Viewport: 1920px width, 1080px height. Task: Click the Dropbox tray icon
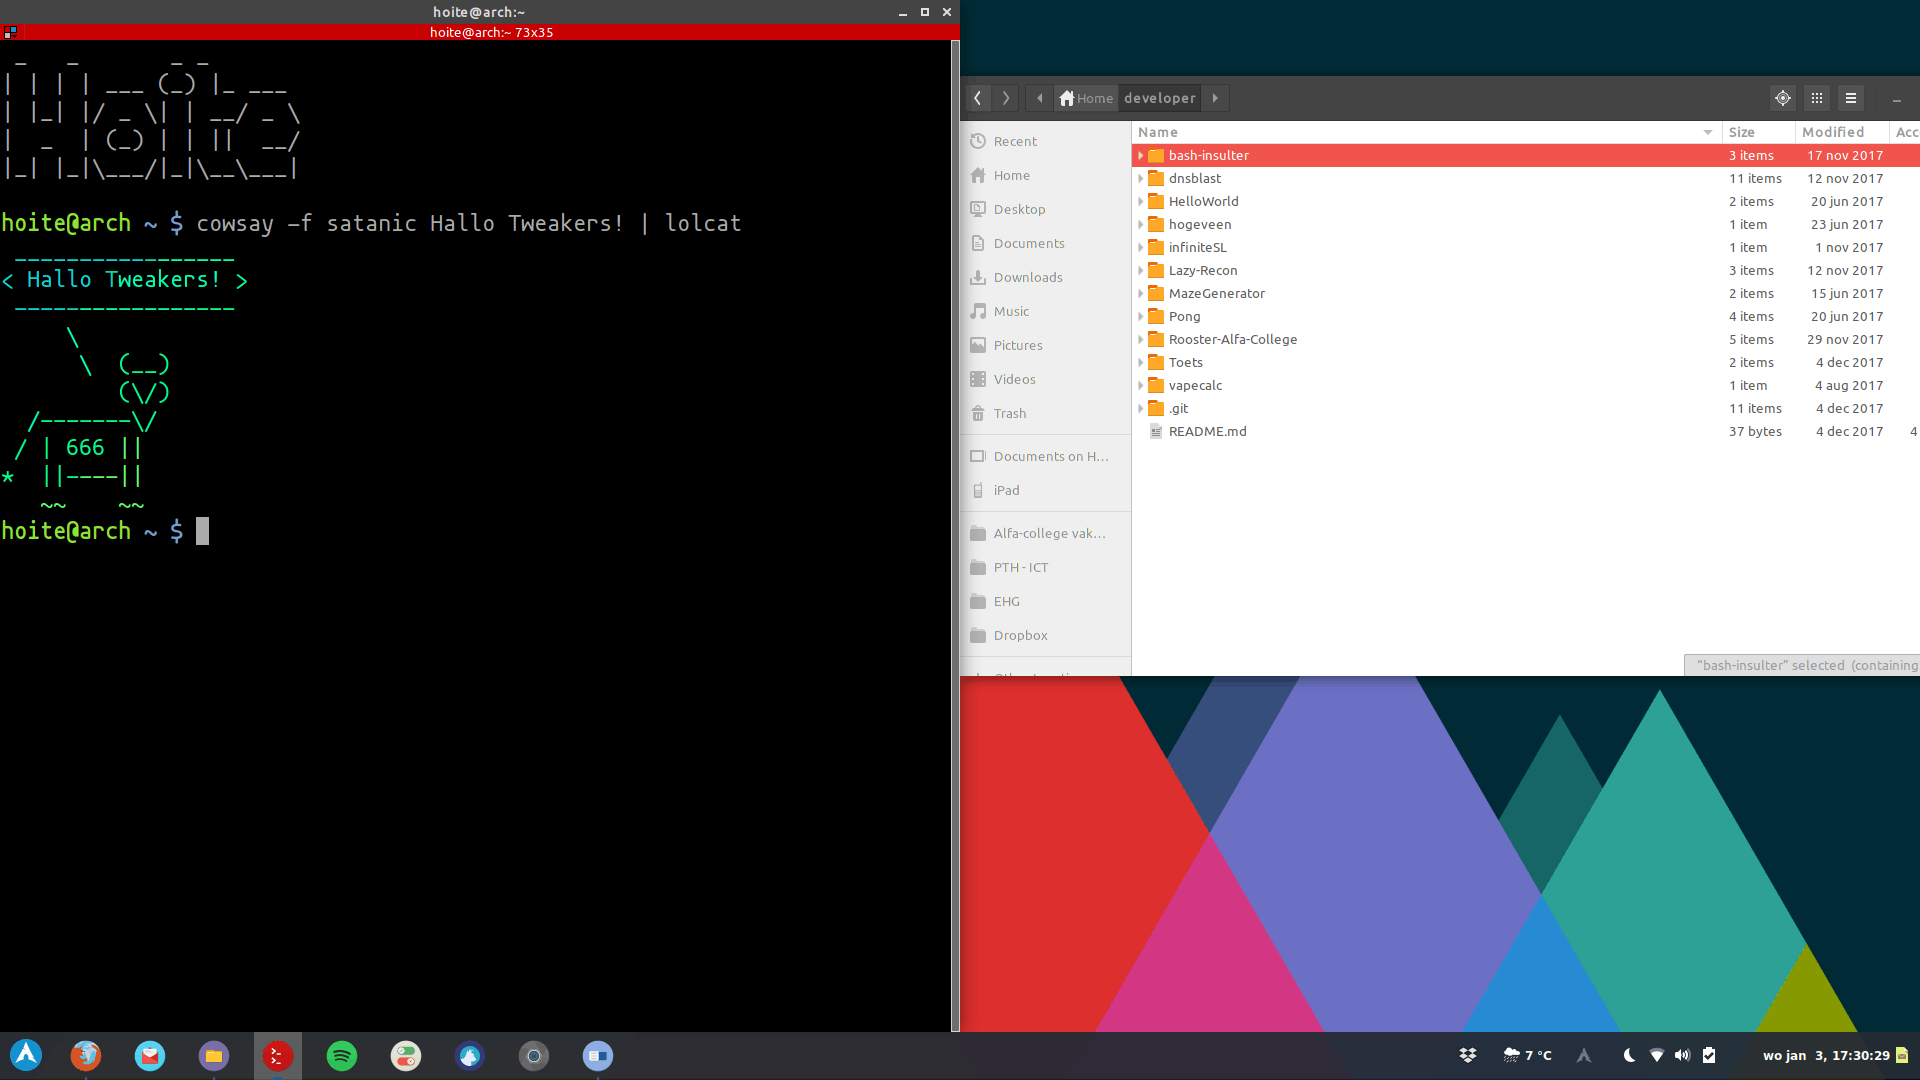coord(1468,1055)
